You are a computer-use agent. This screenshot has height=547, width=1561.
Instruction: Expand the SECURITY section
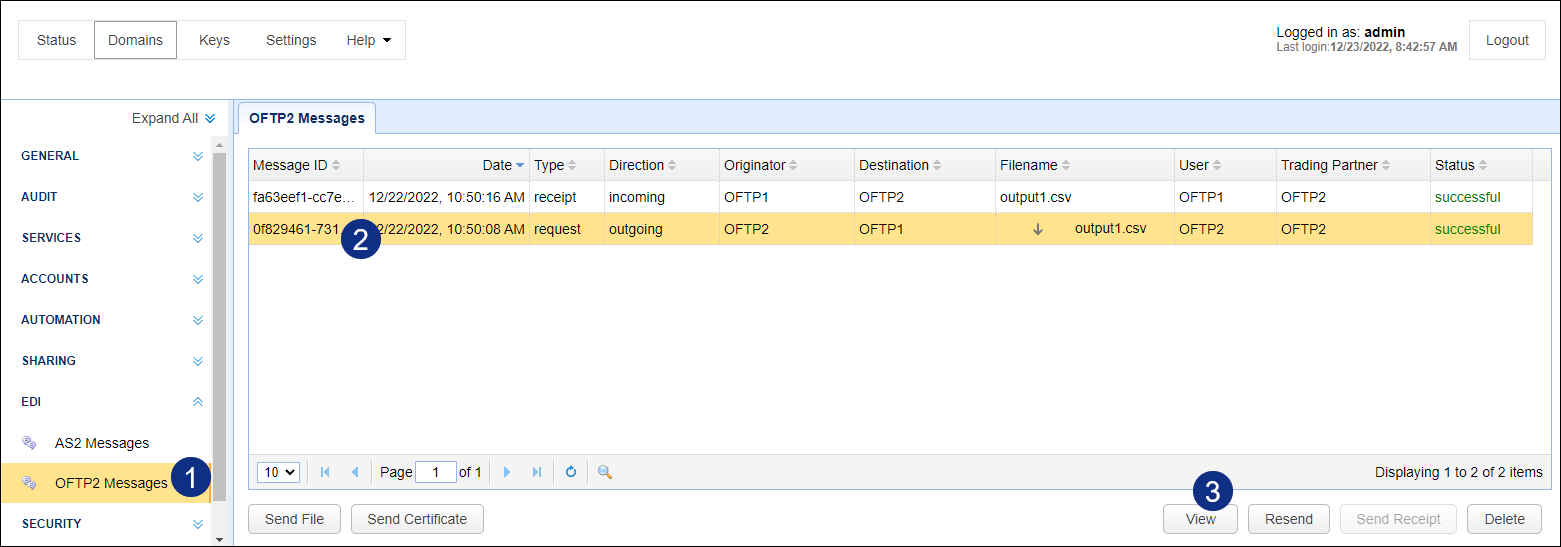pos(198,524)
